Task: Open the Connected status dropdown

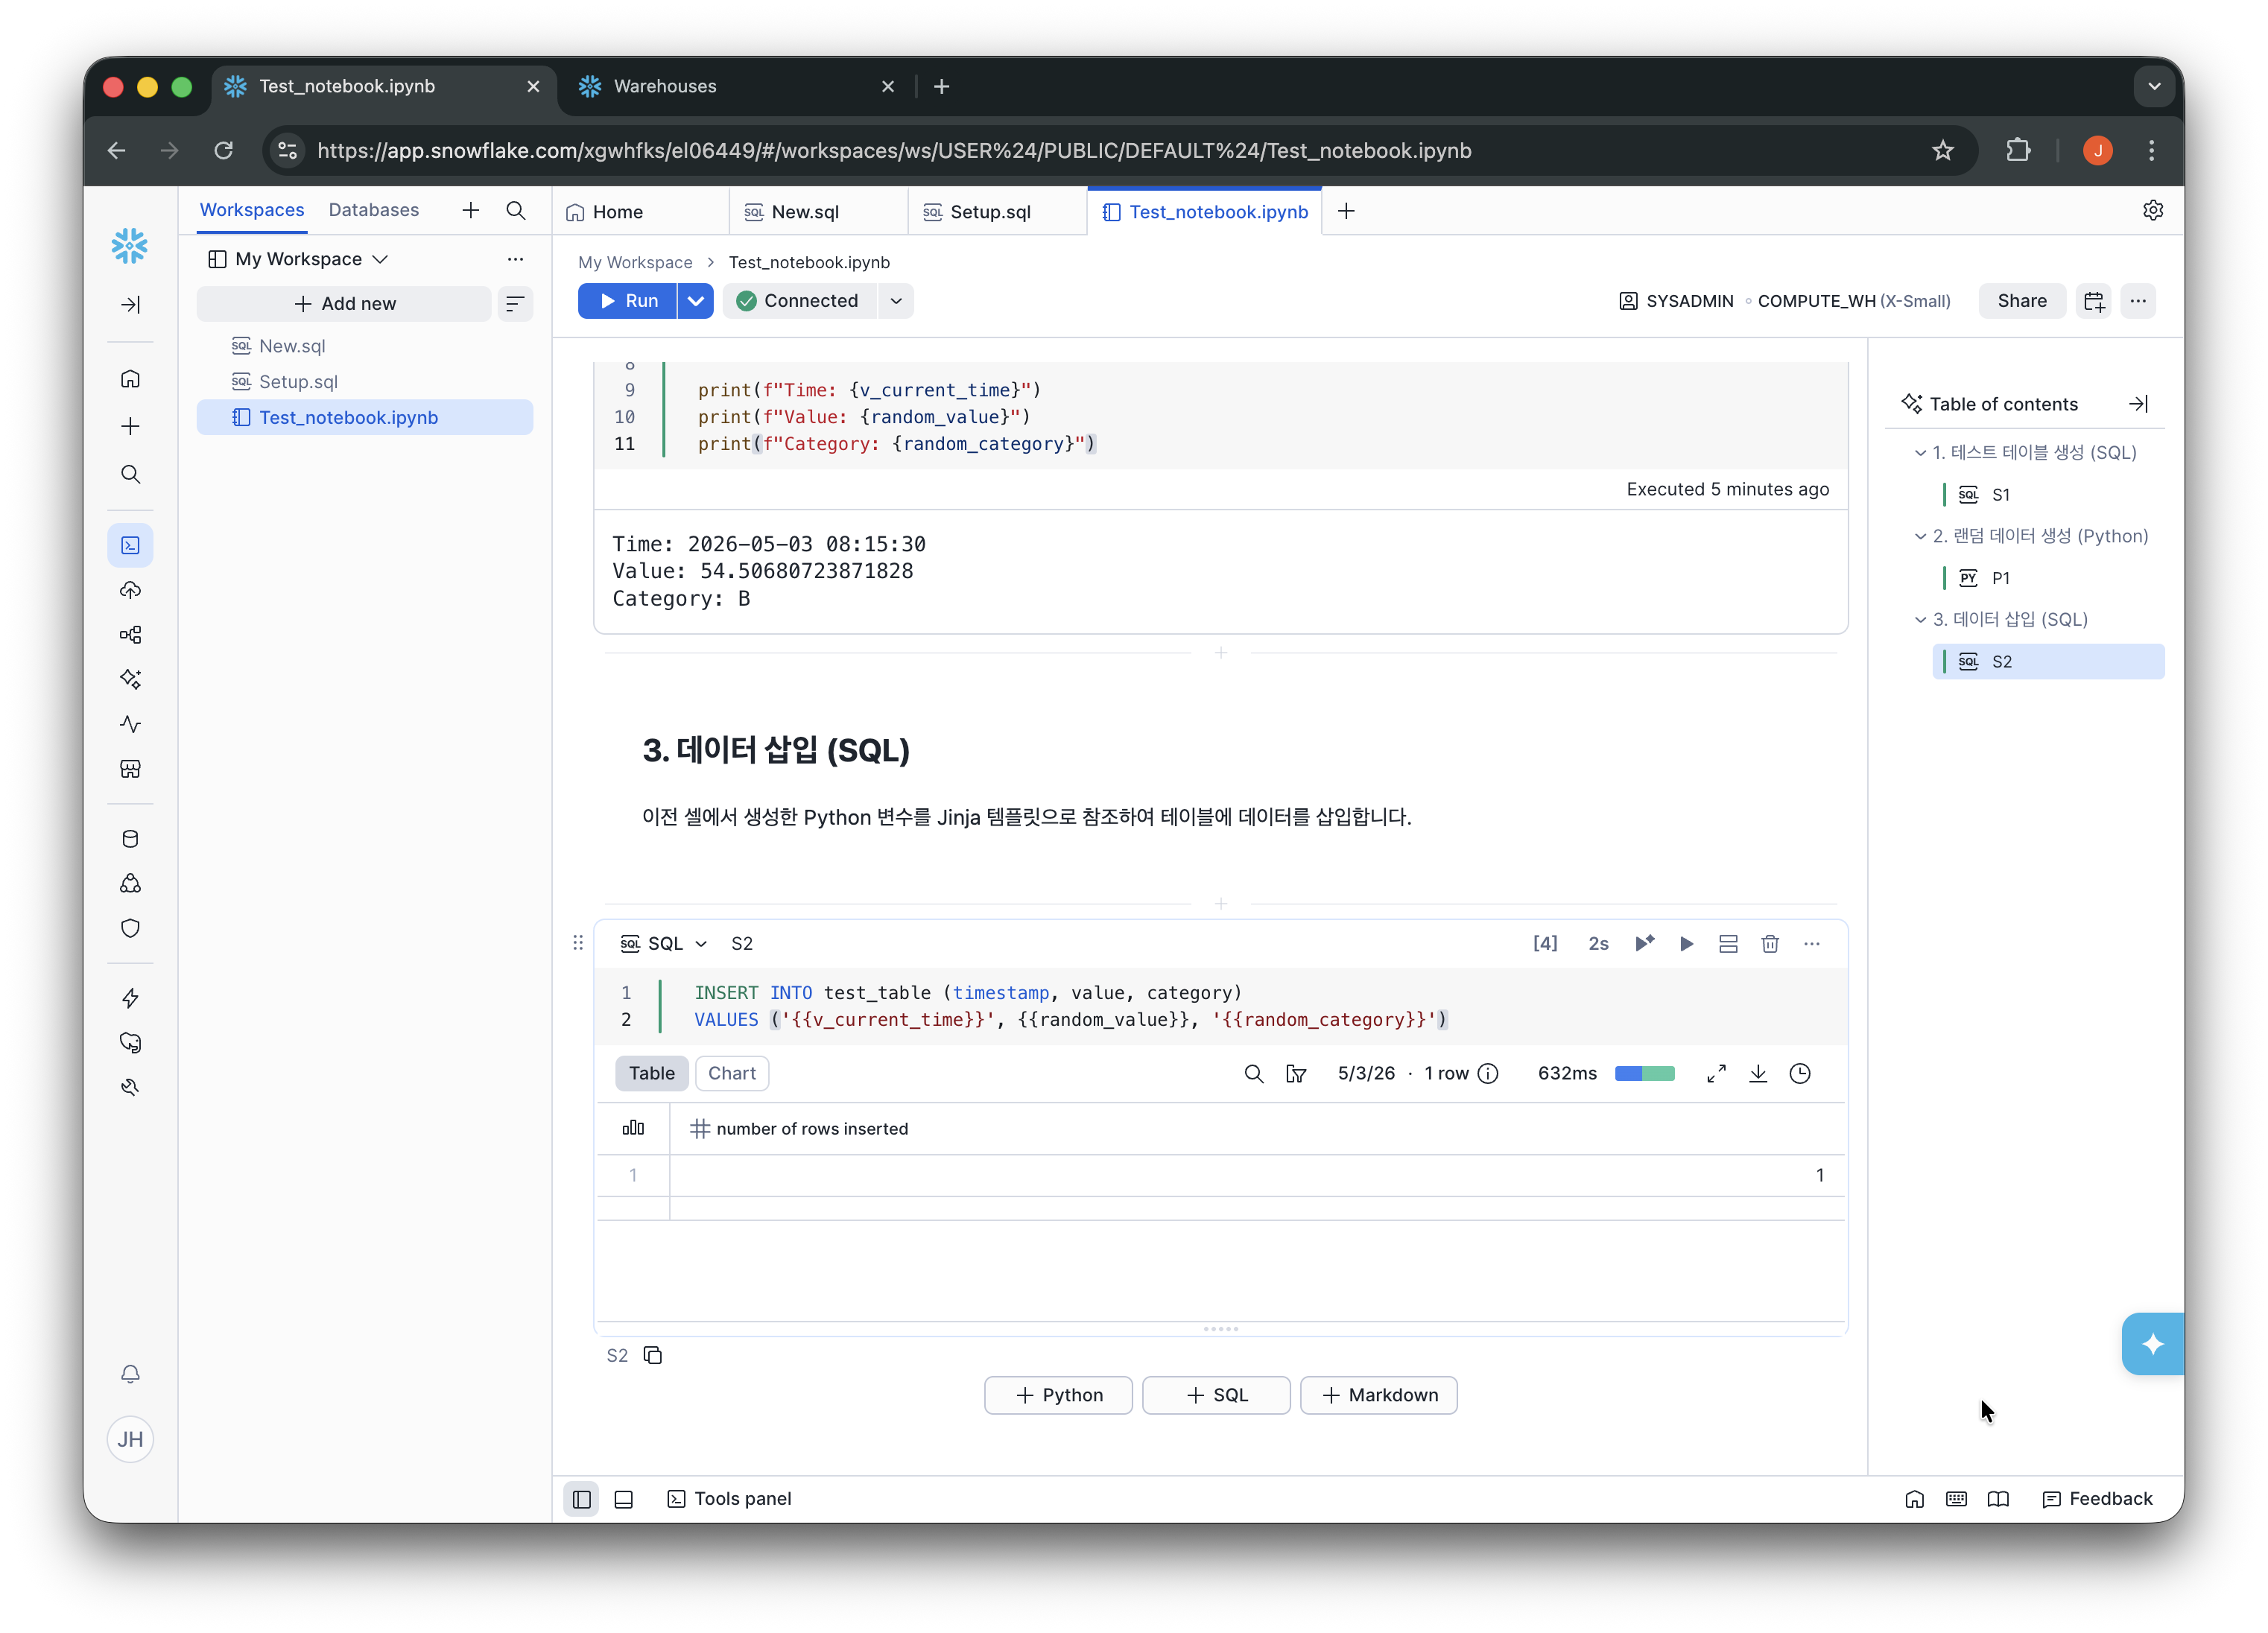Action: pos(896,301)
